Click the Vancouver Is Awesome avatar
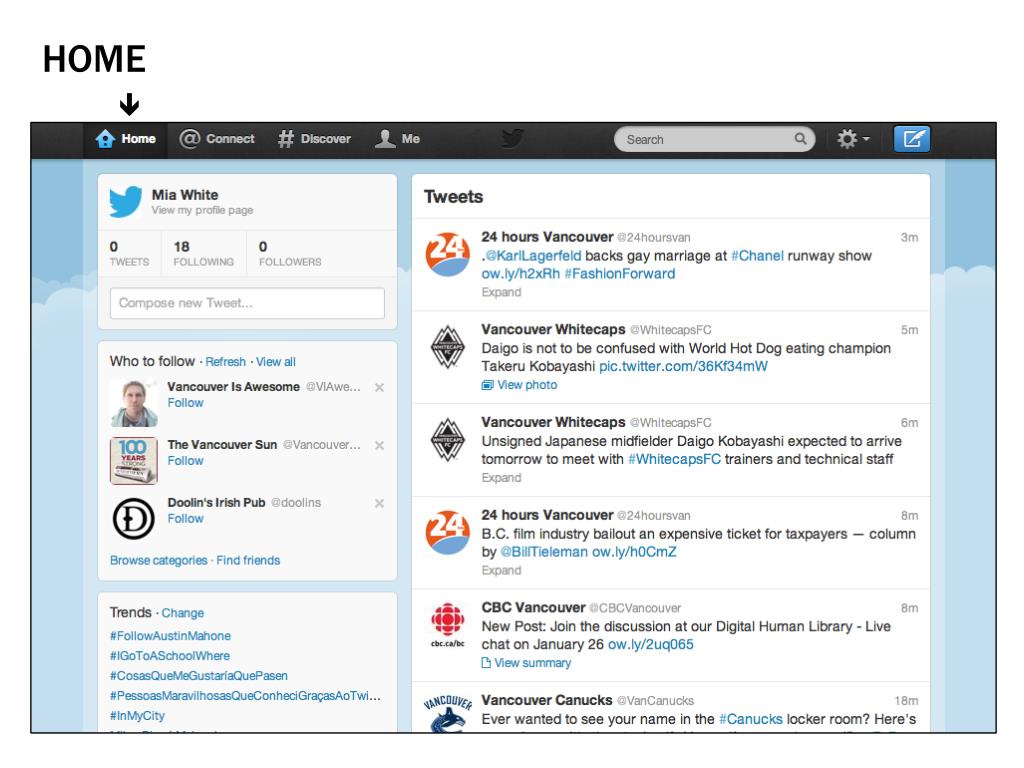 (133, 403)
